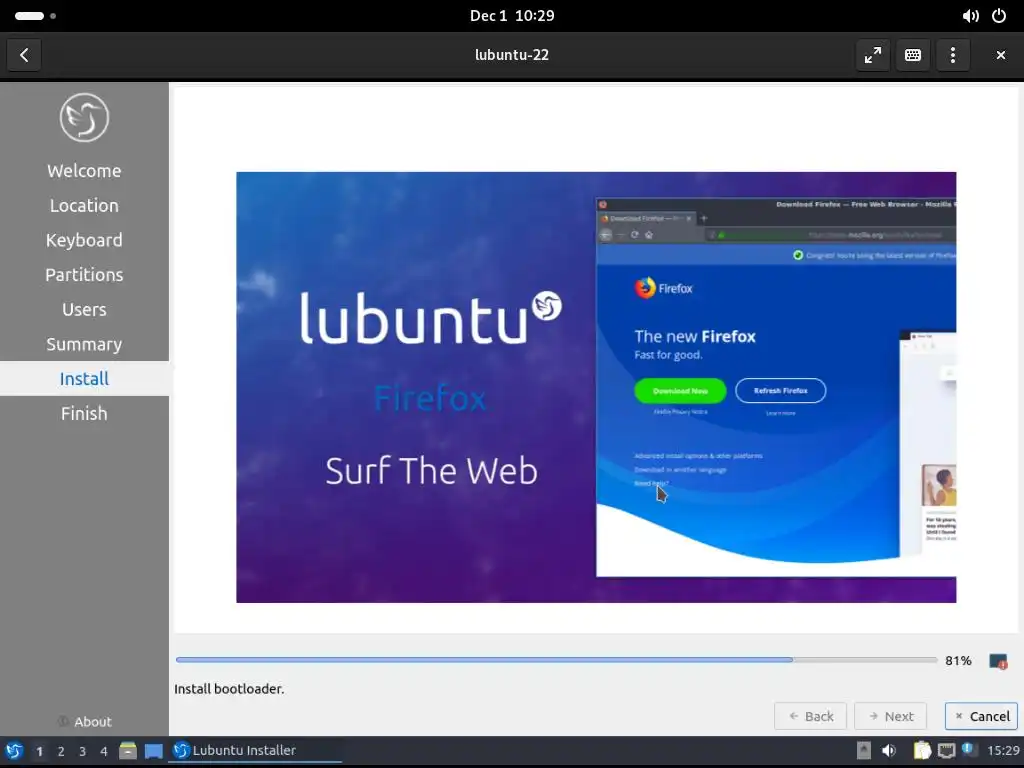Viewport: 1024px width, 768px height.
Task: Click the About button in sidebar
Action: [85, 722]
